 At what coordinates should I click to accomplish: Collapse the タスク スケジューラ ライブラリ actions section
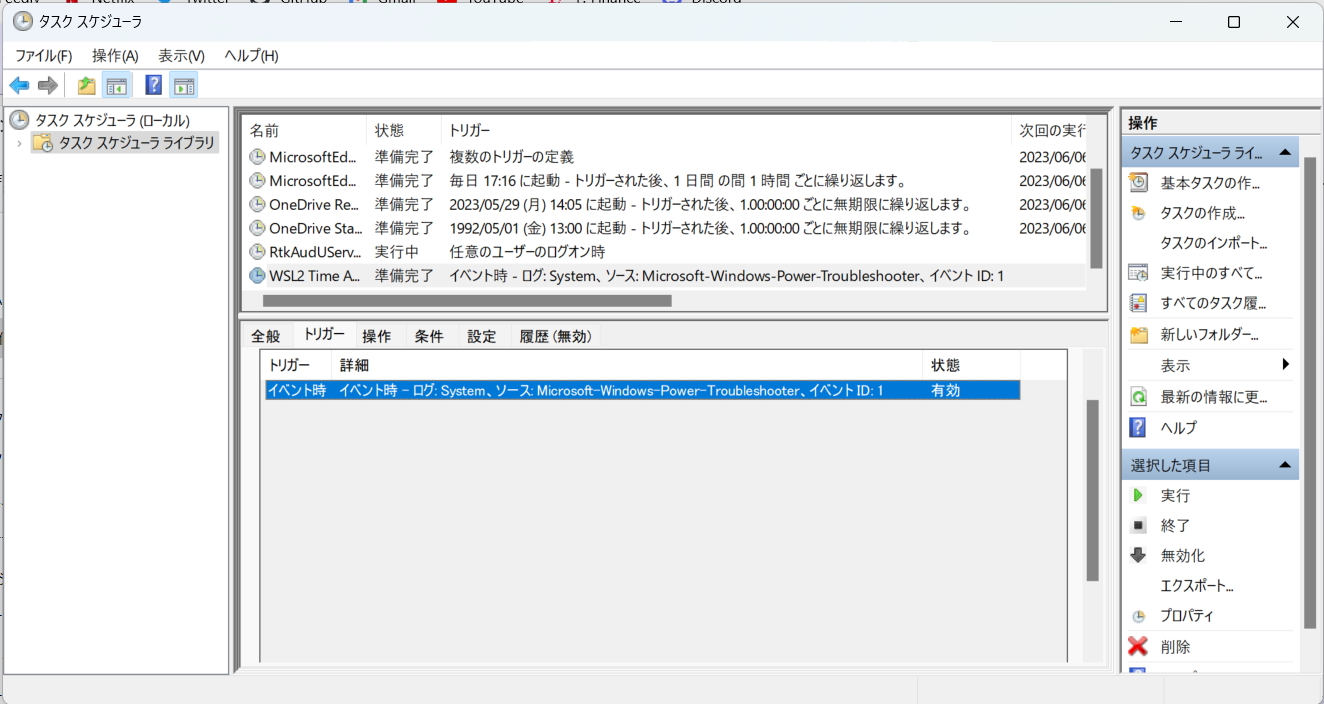click(x=1285, y=153)
